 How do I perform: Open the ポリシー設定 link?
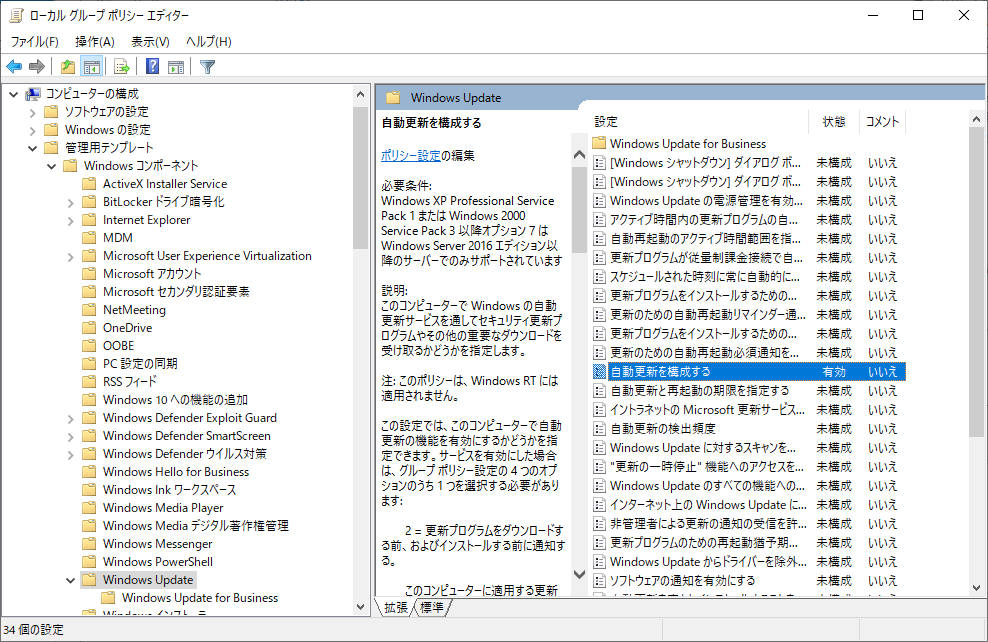coord(410,155)
